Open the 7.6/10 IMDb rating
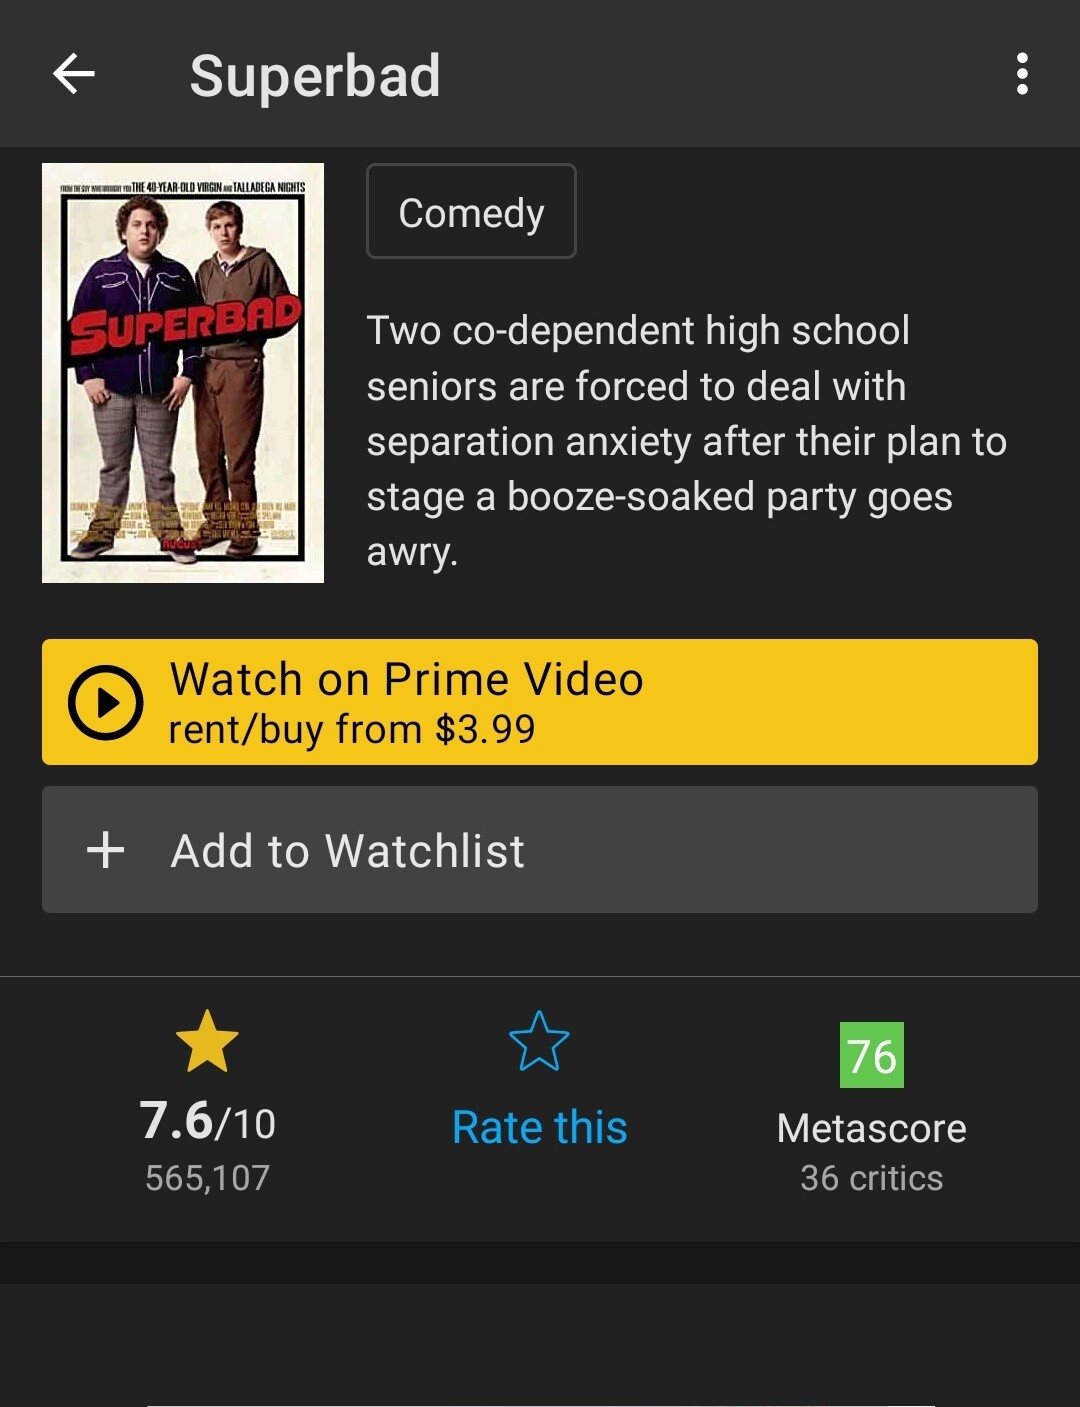 (x=207, y=1121)
